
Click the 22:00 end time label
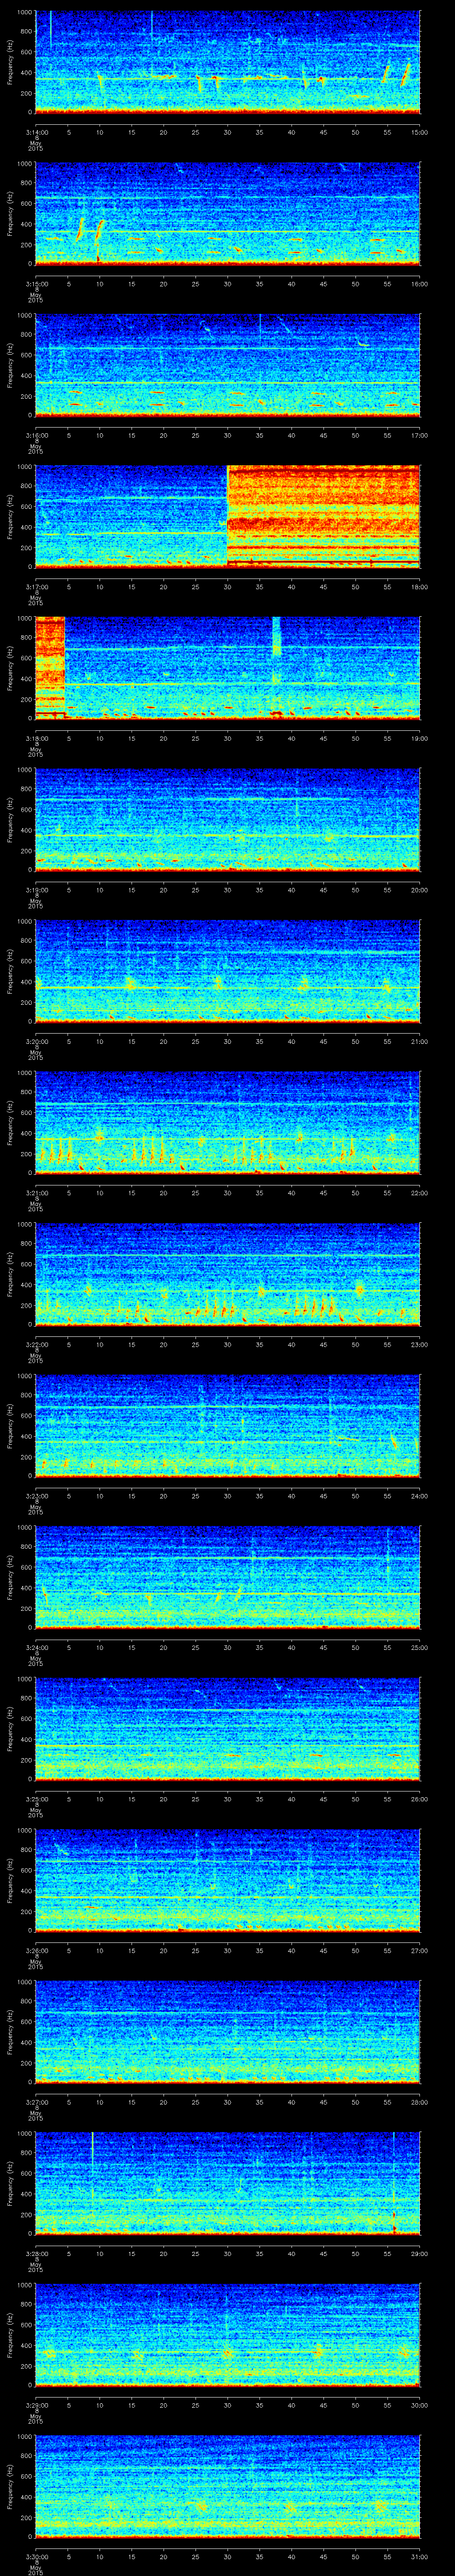tap(420, 1193)
